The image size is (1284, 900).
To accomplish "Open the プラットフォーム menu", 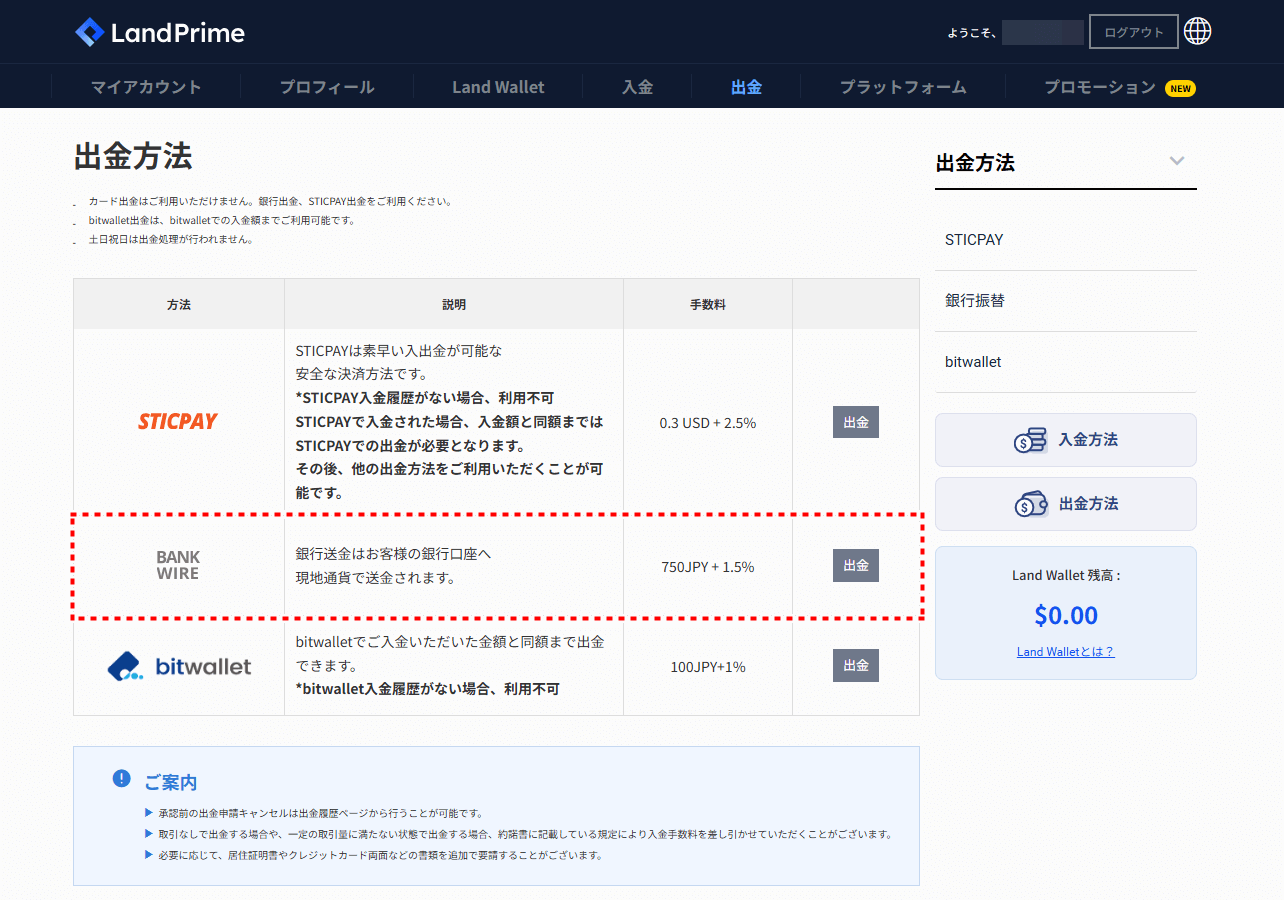I will click(903, 87).
